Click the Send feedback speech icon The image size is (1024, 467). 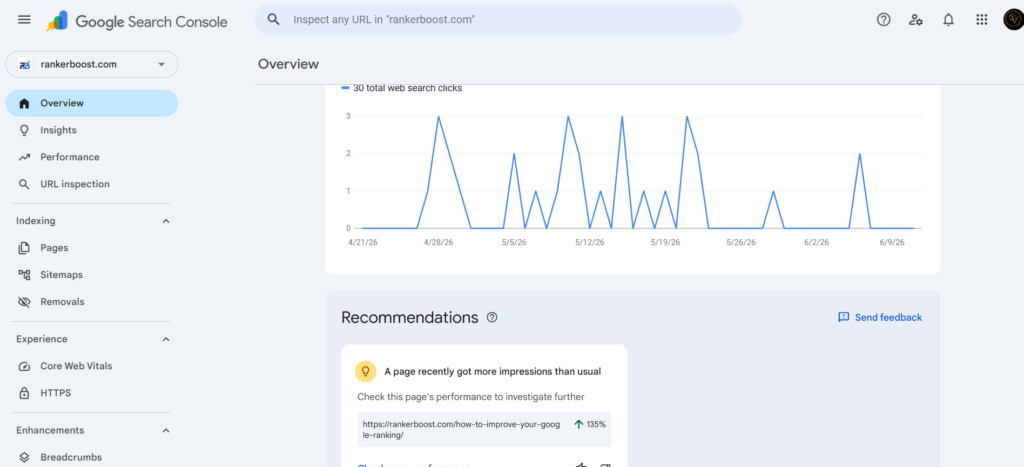coord(844,317)
